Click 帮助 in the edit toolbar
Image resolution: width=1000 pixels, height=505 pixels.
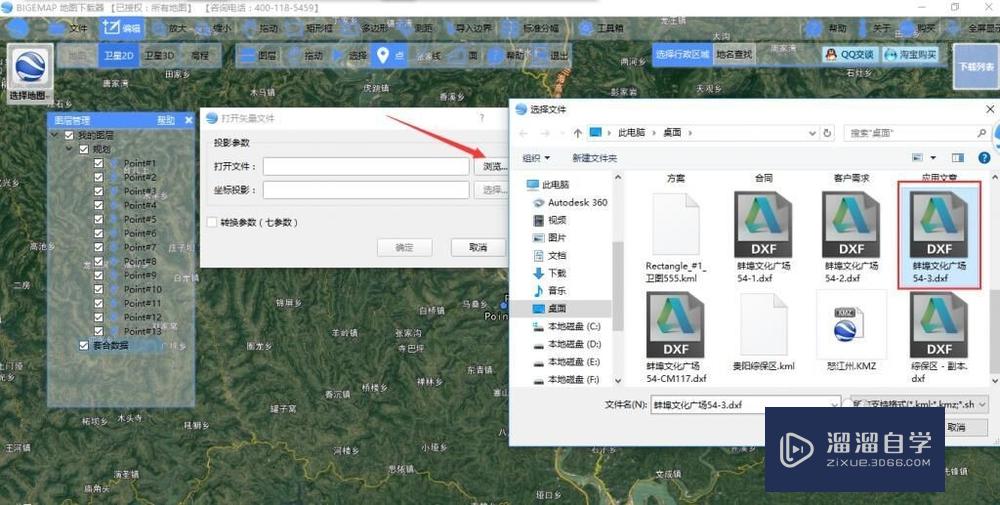click(x=506, y=56)
